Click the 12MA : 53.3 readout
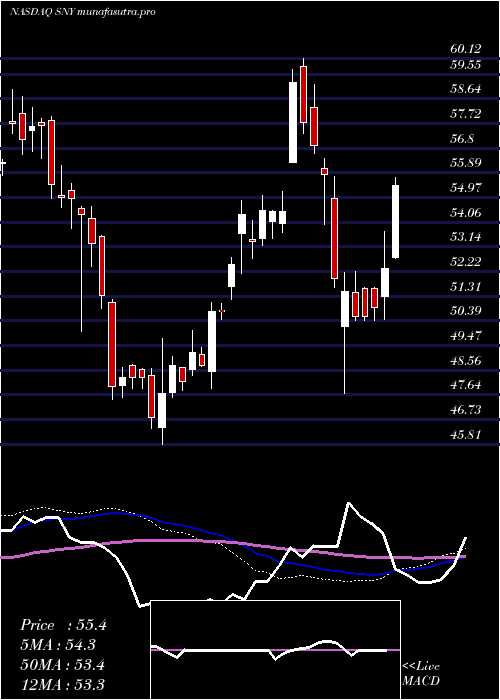500x700 pixels. click(63, 685)
